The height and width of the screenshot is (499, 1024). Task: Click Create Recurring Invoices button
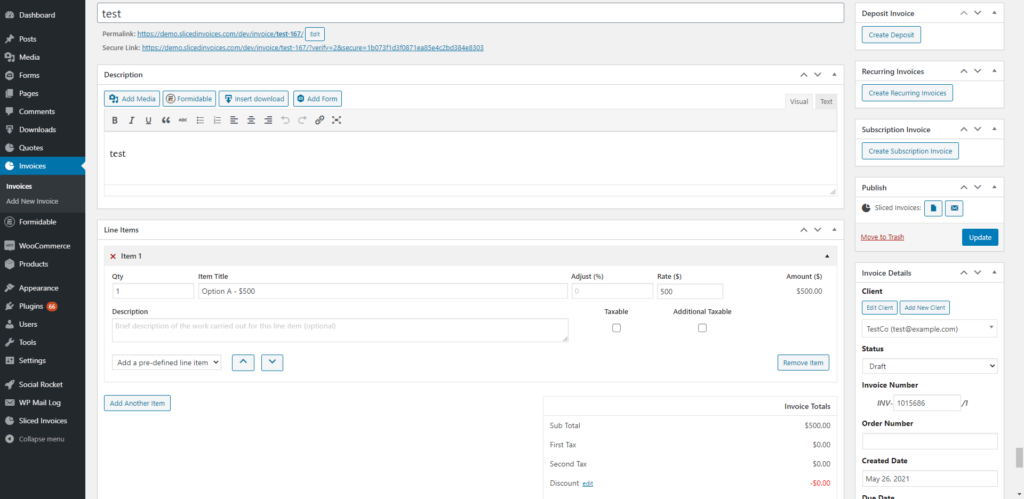[x=907, y=93]
